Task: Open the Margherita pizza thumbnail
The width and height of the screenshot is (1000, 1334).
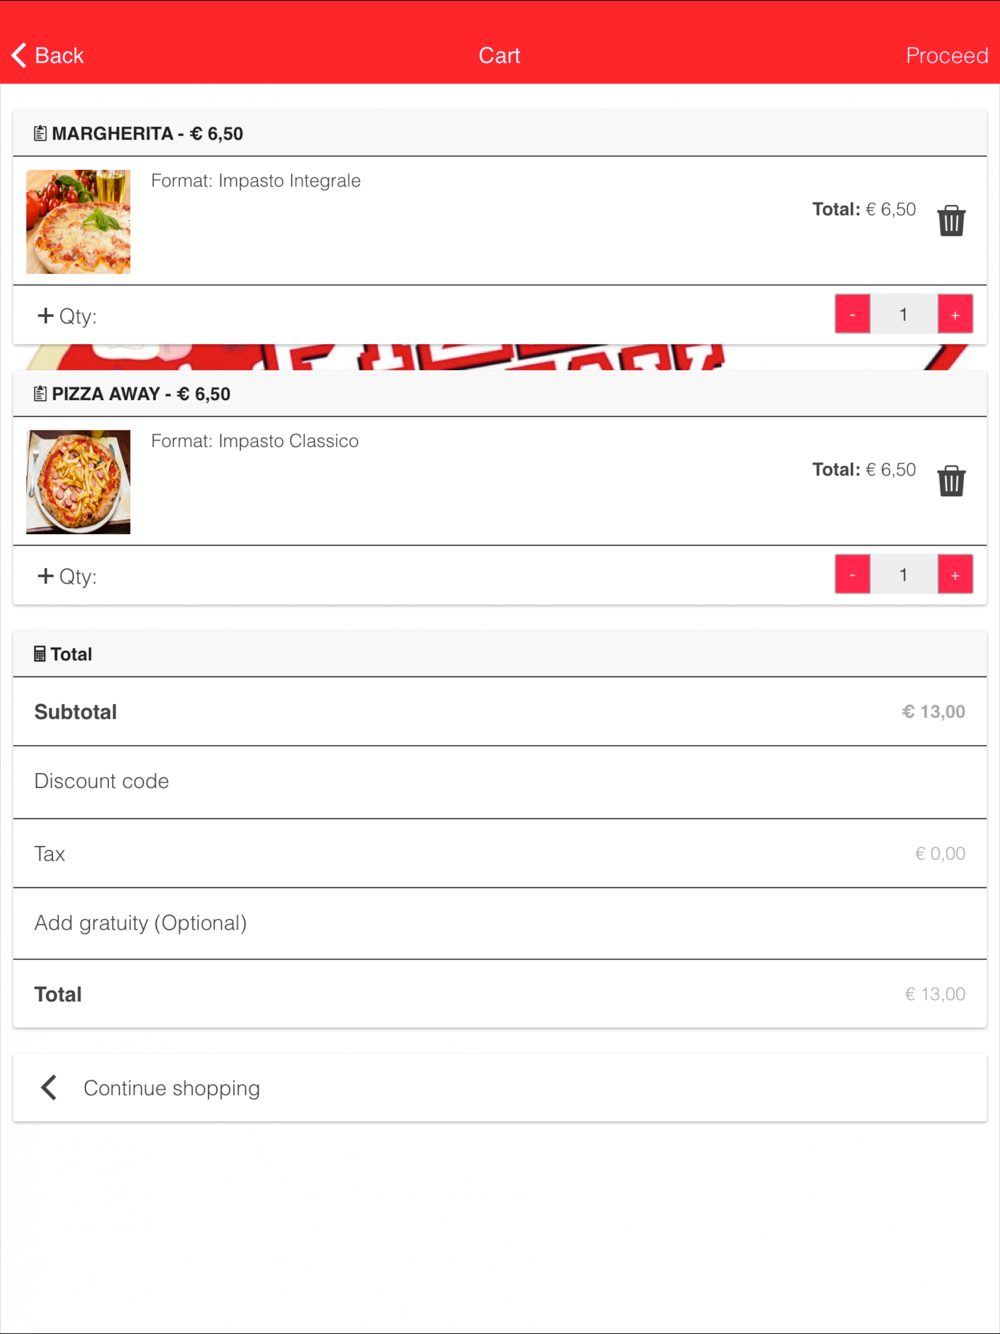Action: 78,221
